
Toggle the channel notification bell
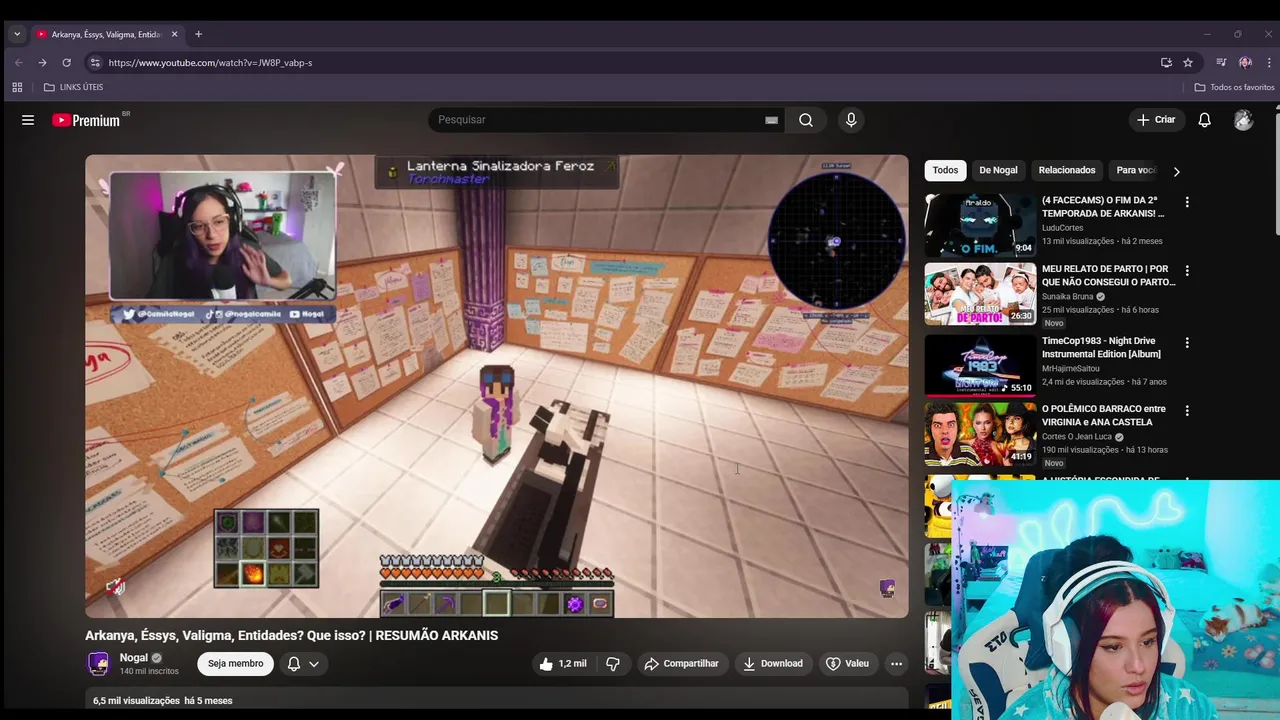coord(294,664)
